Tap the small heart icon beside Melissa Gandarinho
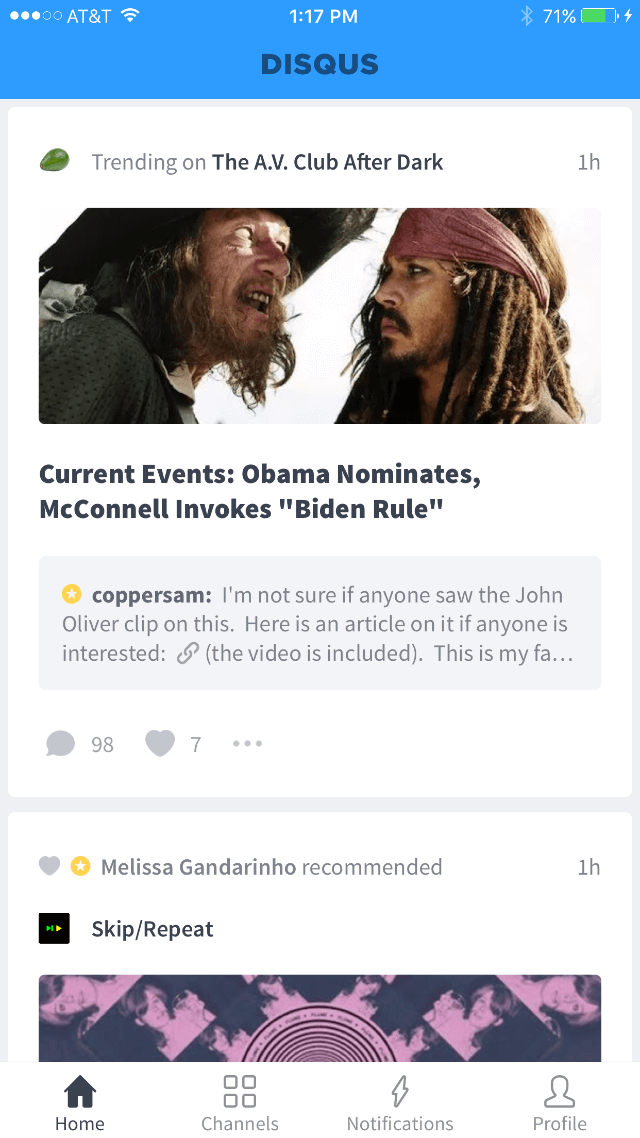 coord(49,866)
